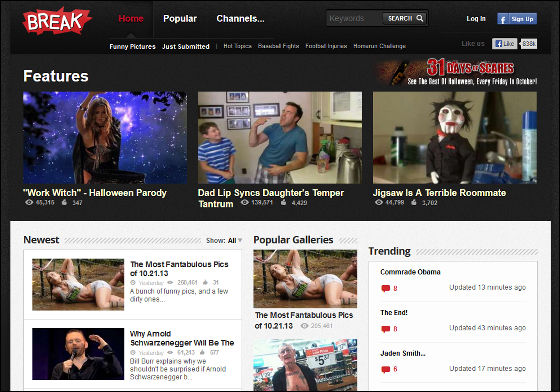The height and width of the screenshot is (392, 560).
Task: Click "Updated 43 minutes ago" text
Action: [x=488, y=328]
